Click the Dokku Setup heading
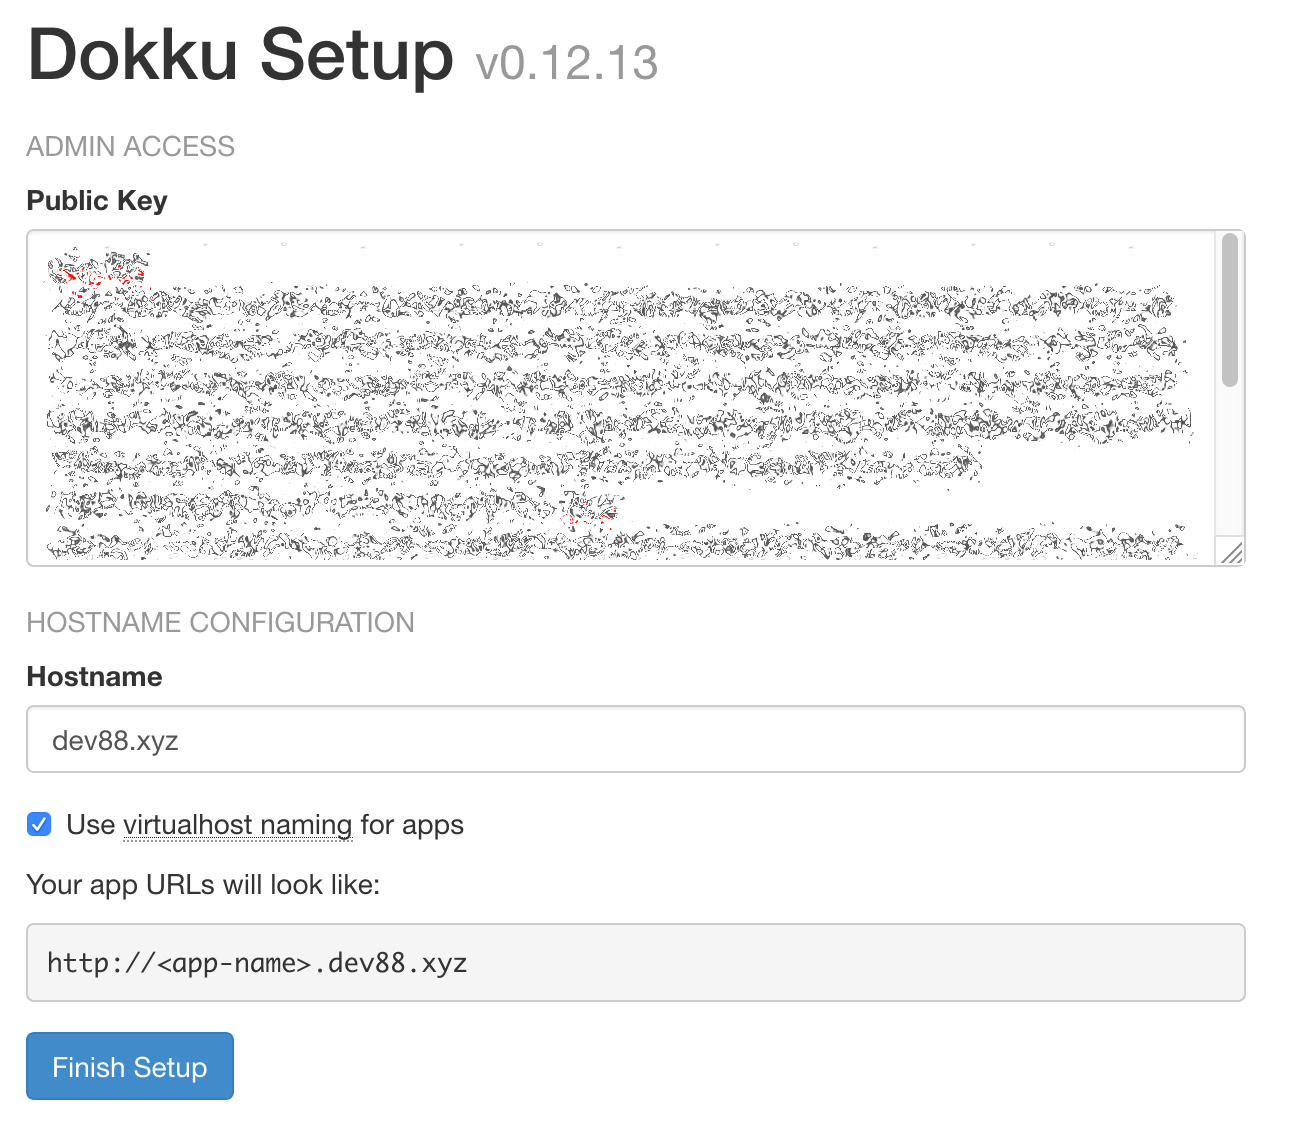Screen dimensions: 1294x1130 (x=240, y=54)
